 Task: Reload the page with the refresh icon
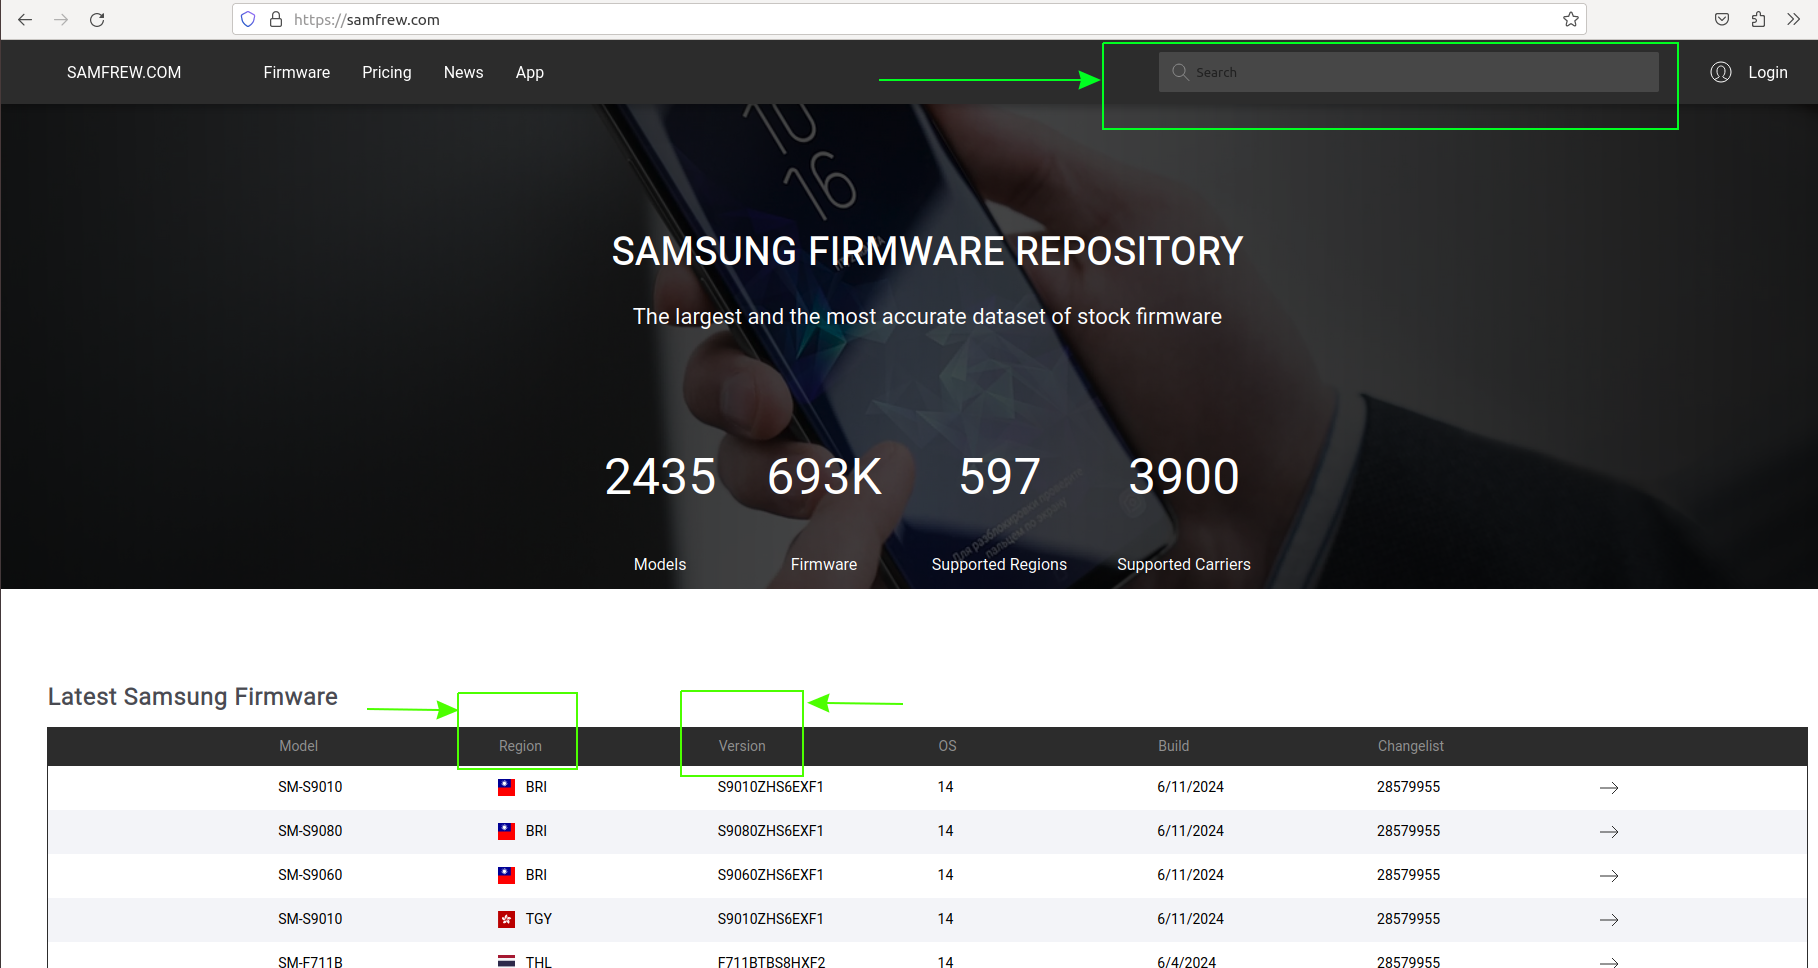pos(97,19)
